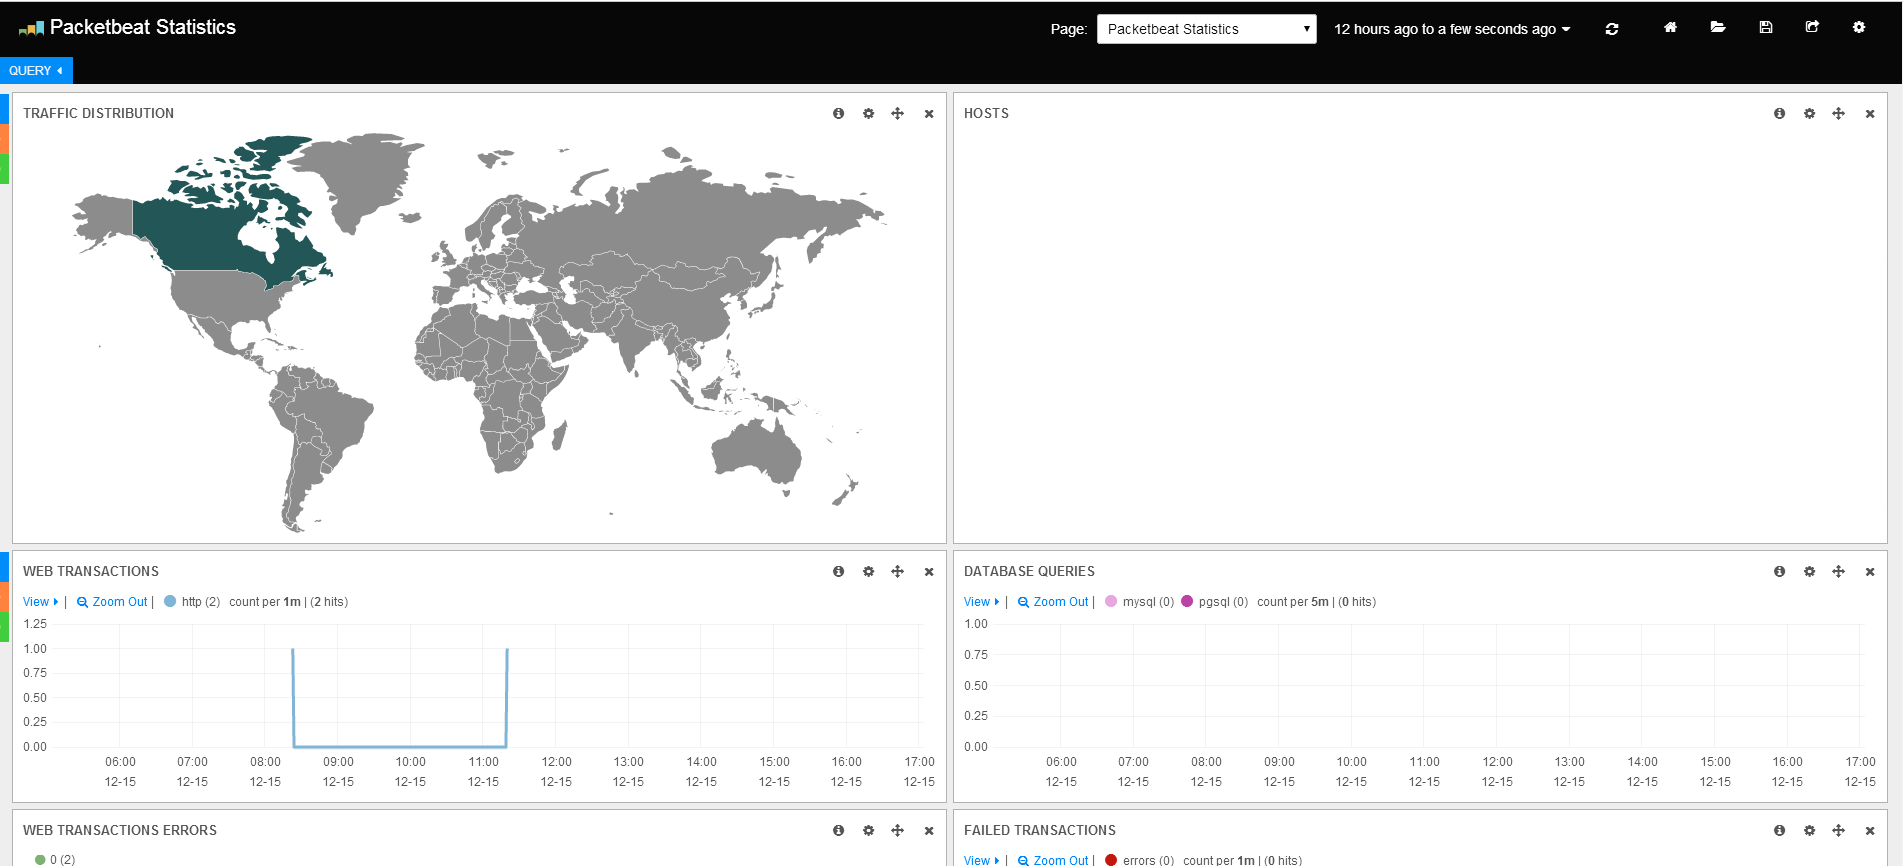This screenshot has height=866, width=1903.
Task: Expand View options in Web Transactions
Action: [41, 602]
